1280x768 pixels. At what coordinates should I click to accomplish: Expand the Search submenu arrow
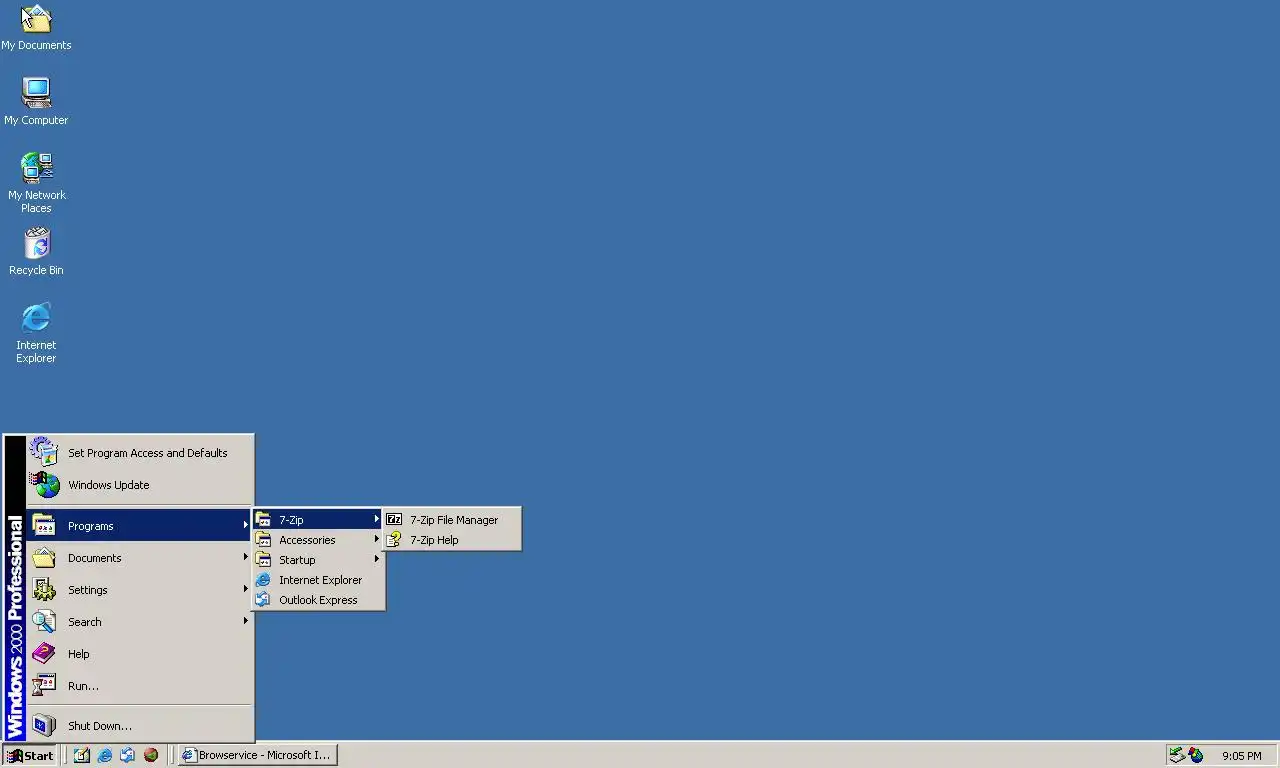245,621
